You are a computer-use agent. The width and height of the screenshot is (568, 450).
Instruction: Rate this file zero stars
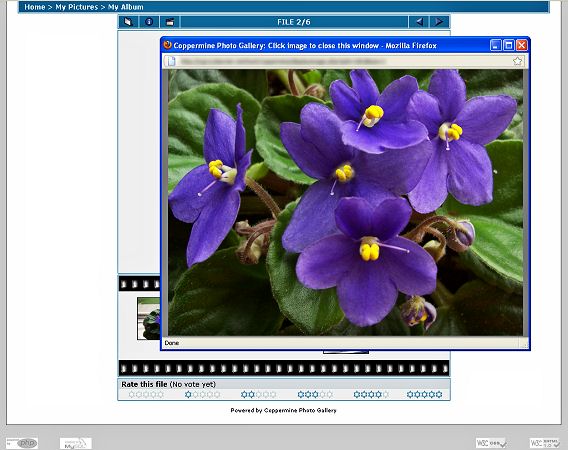click(x=146, y=394)
